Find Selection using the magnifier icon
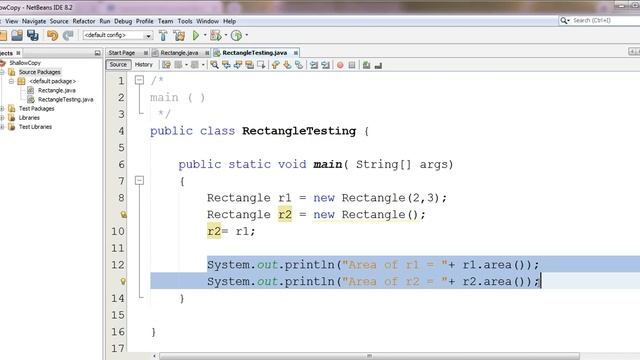 [x=214, y=65]
